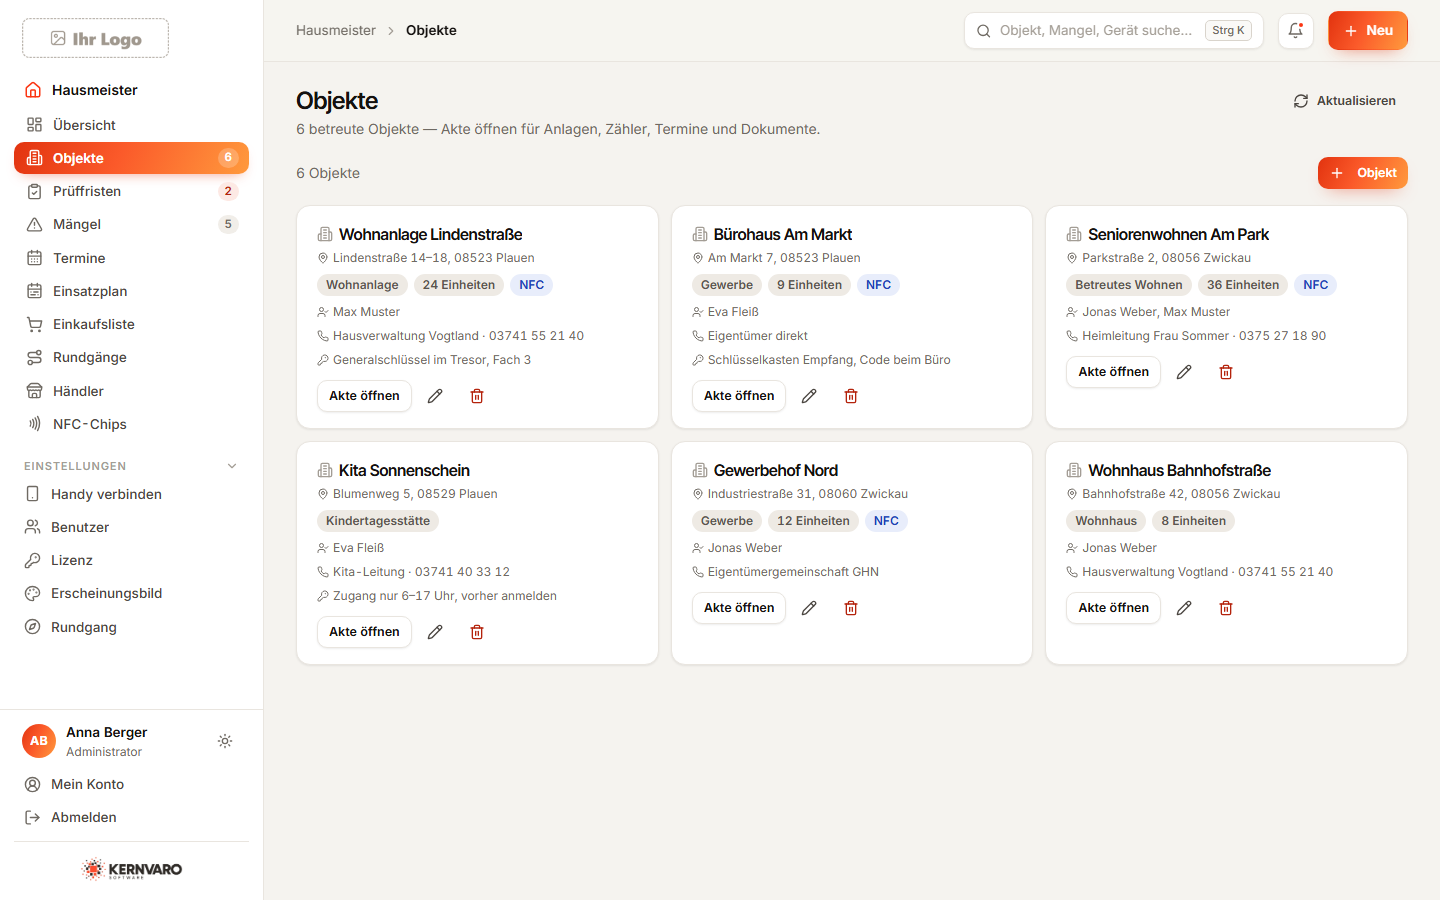Viewport: 1440px width, 900px height.
Task: Open Rundgang settings entry
Action: [131, 627]
